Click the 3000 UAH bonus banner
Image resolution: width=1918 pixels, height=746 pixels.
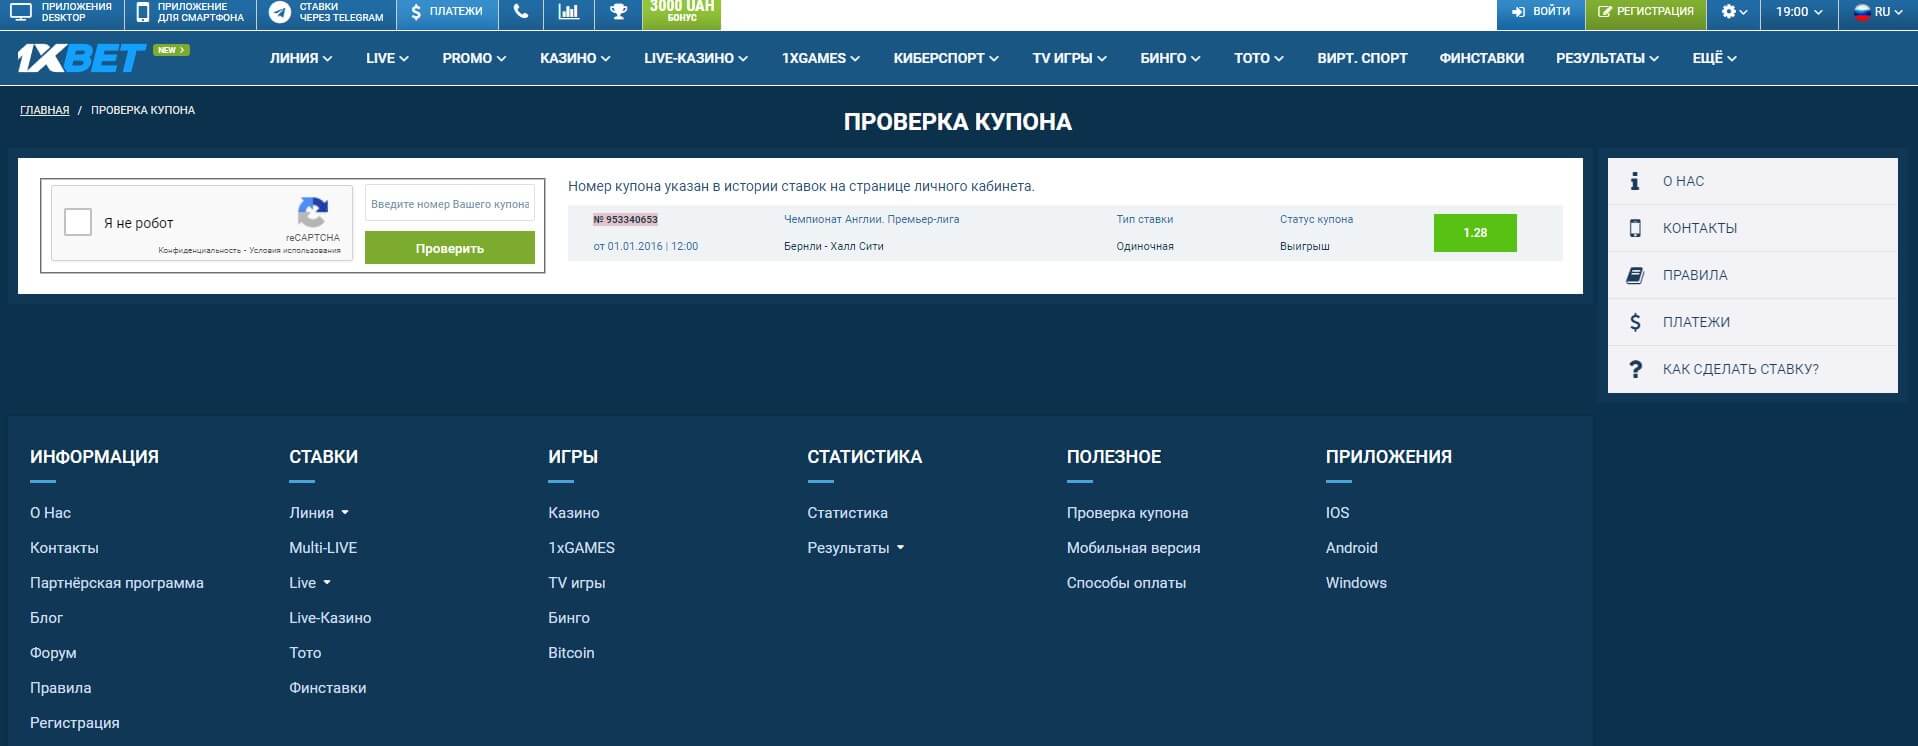pos(681,12)
